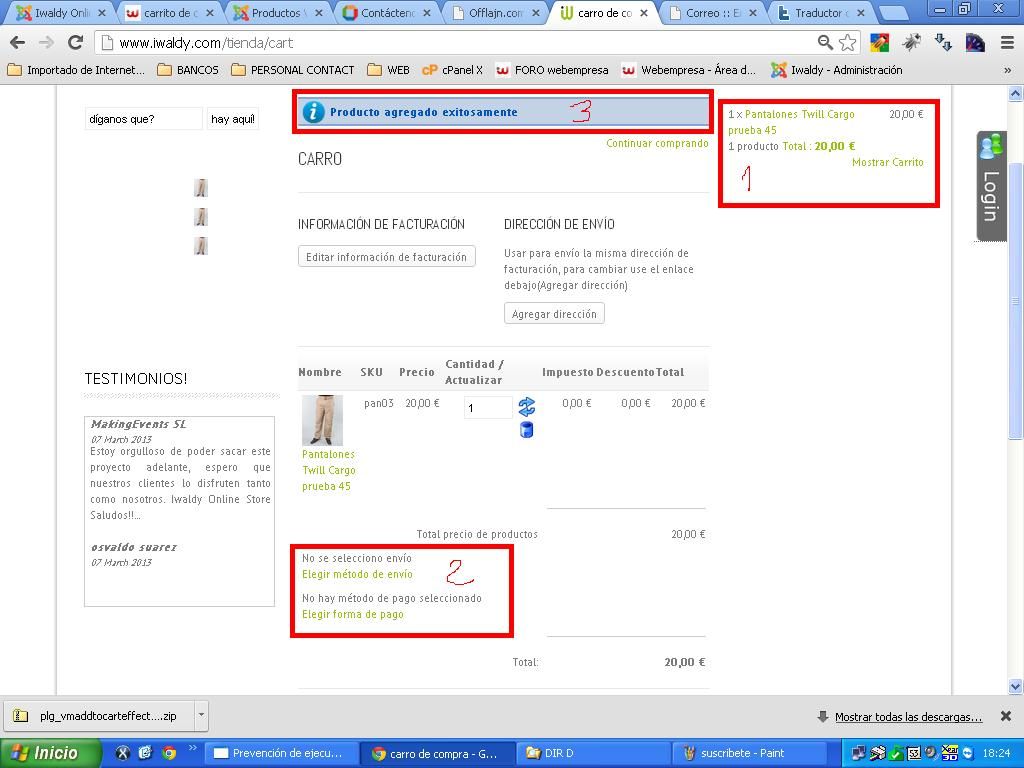This screenshot has width=1024, height=768.
Task: Click the 'díganos que?' search field
Action: [144, 119]
